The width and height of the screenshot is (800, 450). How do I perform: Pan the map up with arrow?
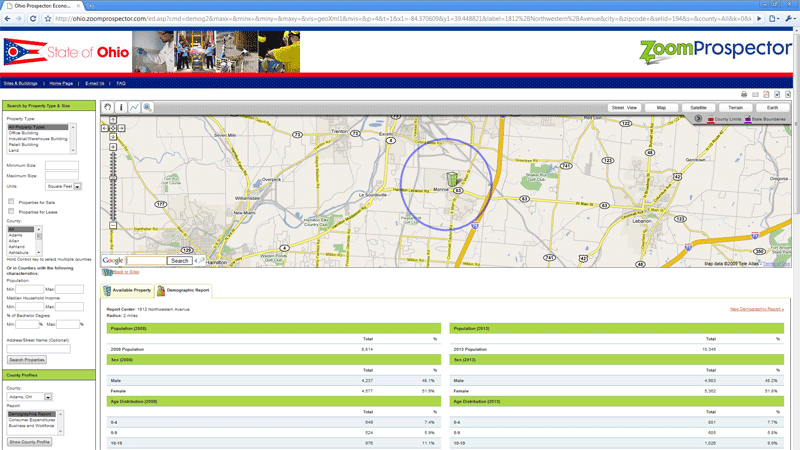(113, 121)
